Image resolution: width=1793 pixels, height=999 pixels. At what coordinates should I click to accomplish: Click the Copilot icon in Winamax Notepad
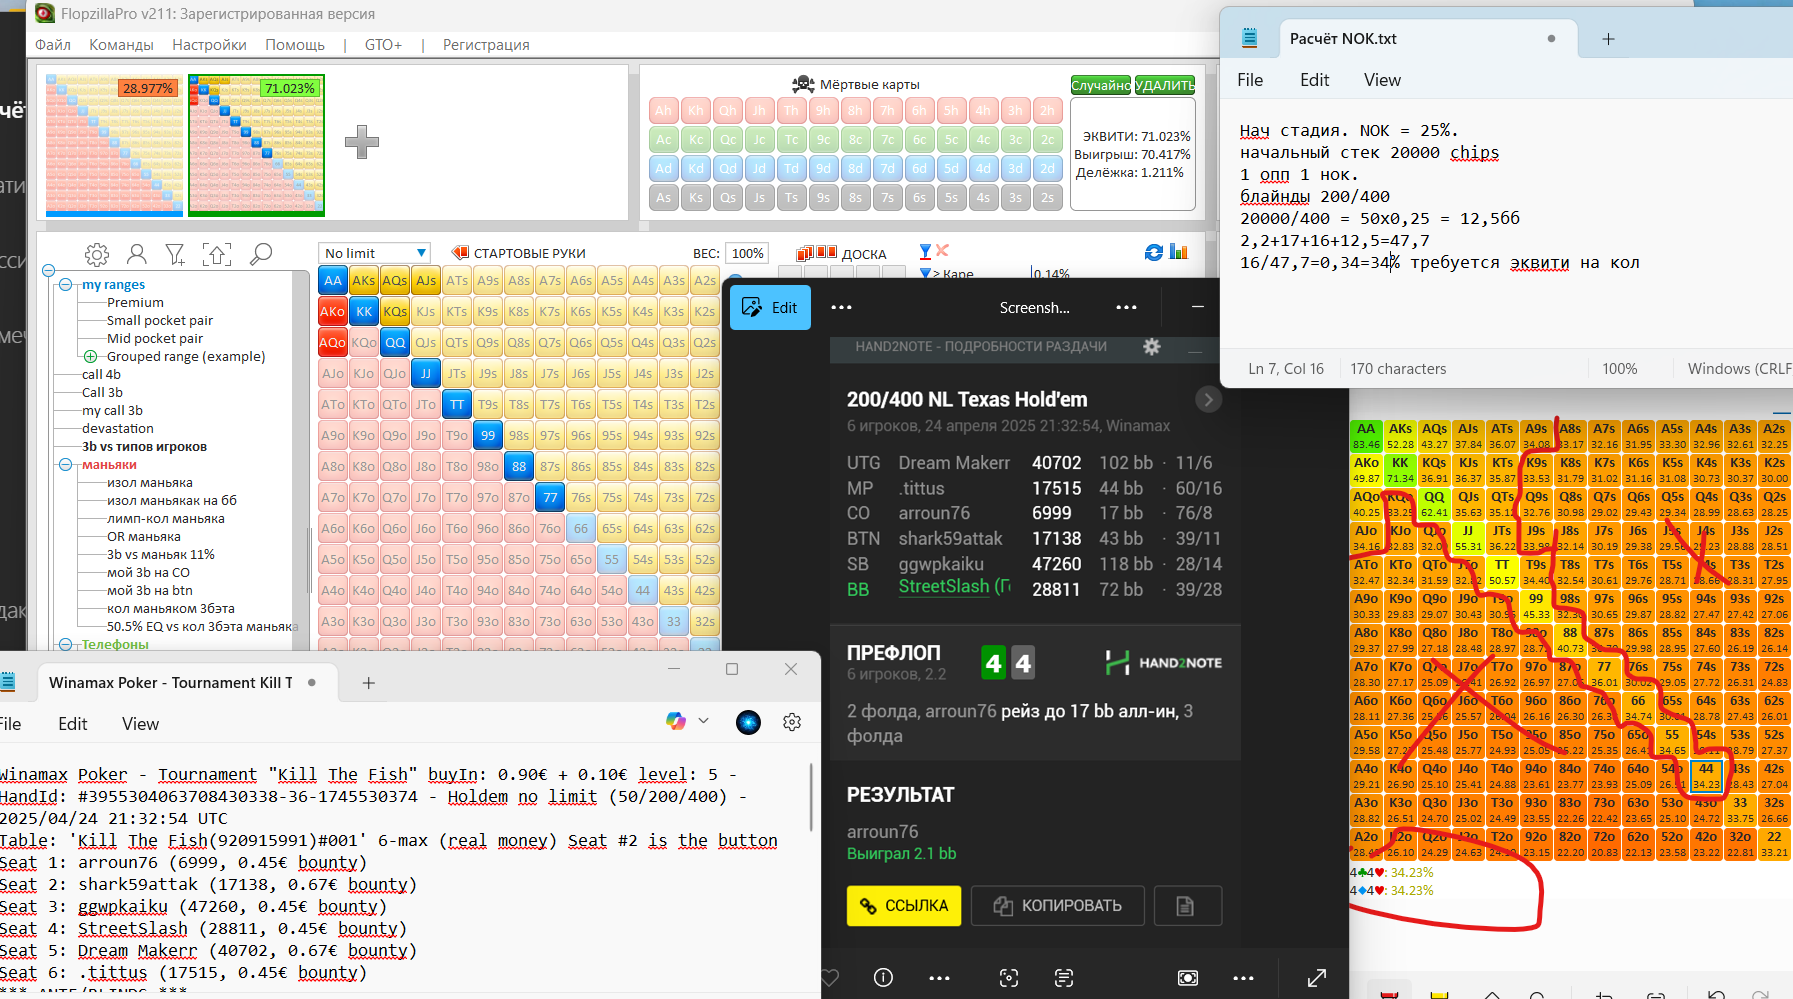(x=676, y=721)
